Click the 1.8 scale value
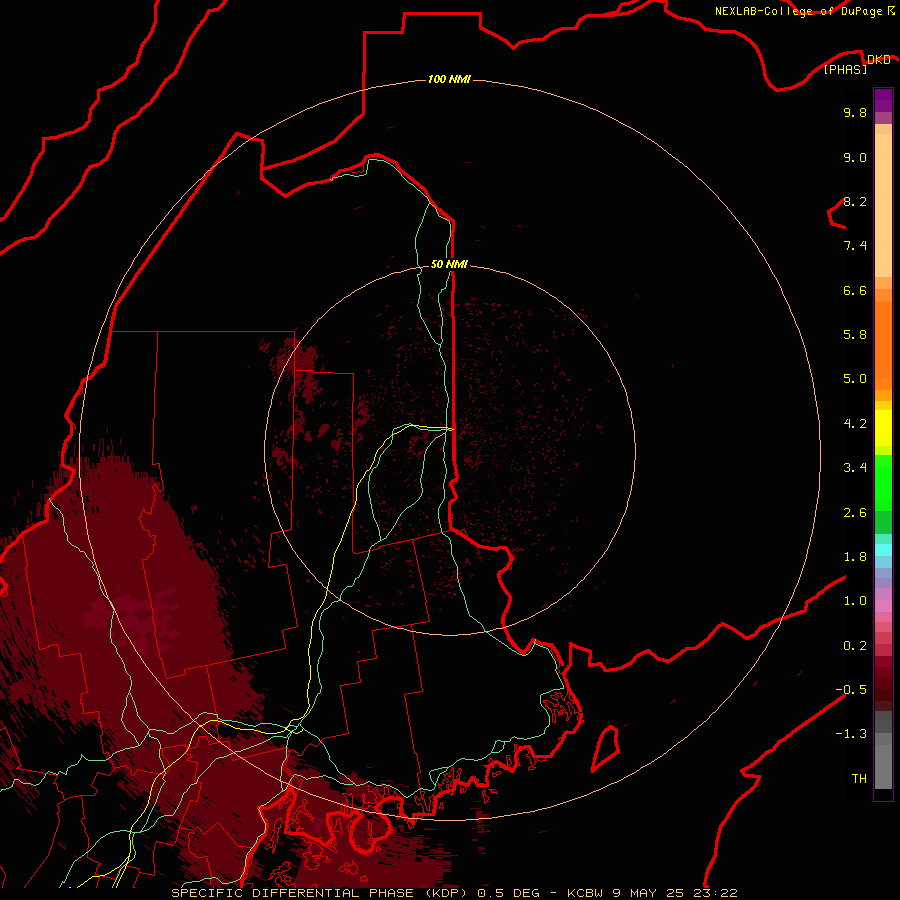 (x=855, y=557)
